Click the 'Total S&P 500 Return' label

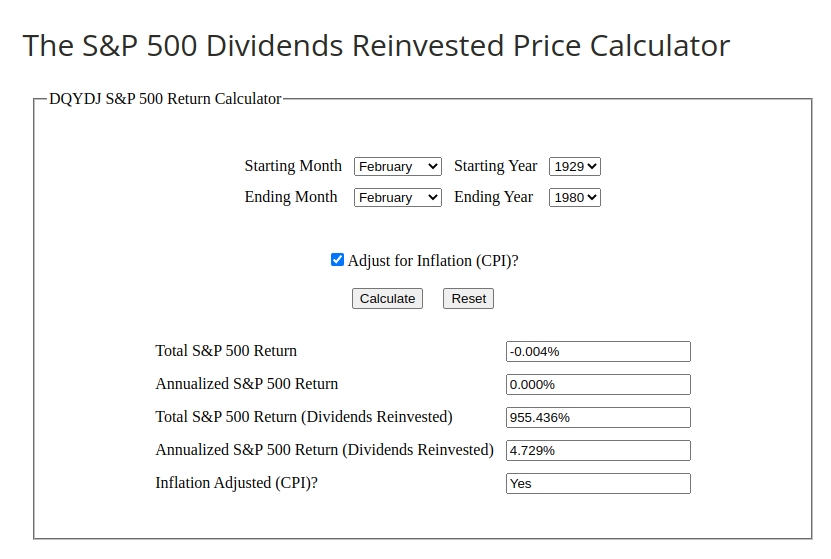click(x=226, y=351)
